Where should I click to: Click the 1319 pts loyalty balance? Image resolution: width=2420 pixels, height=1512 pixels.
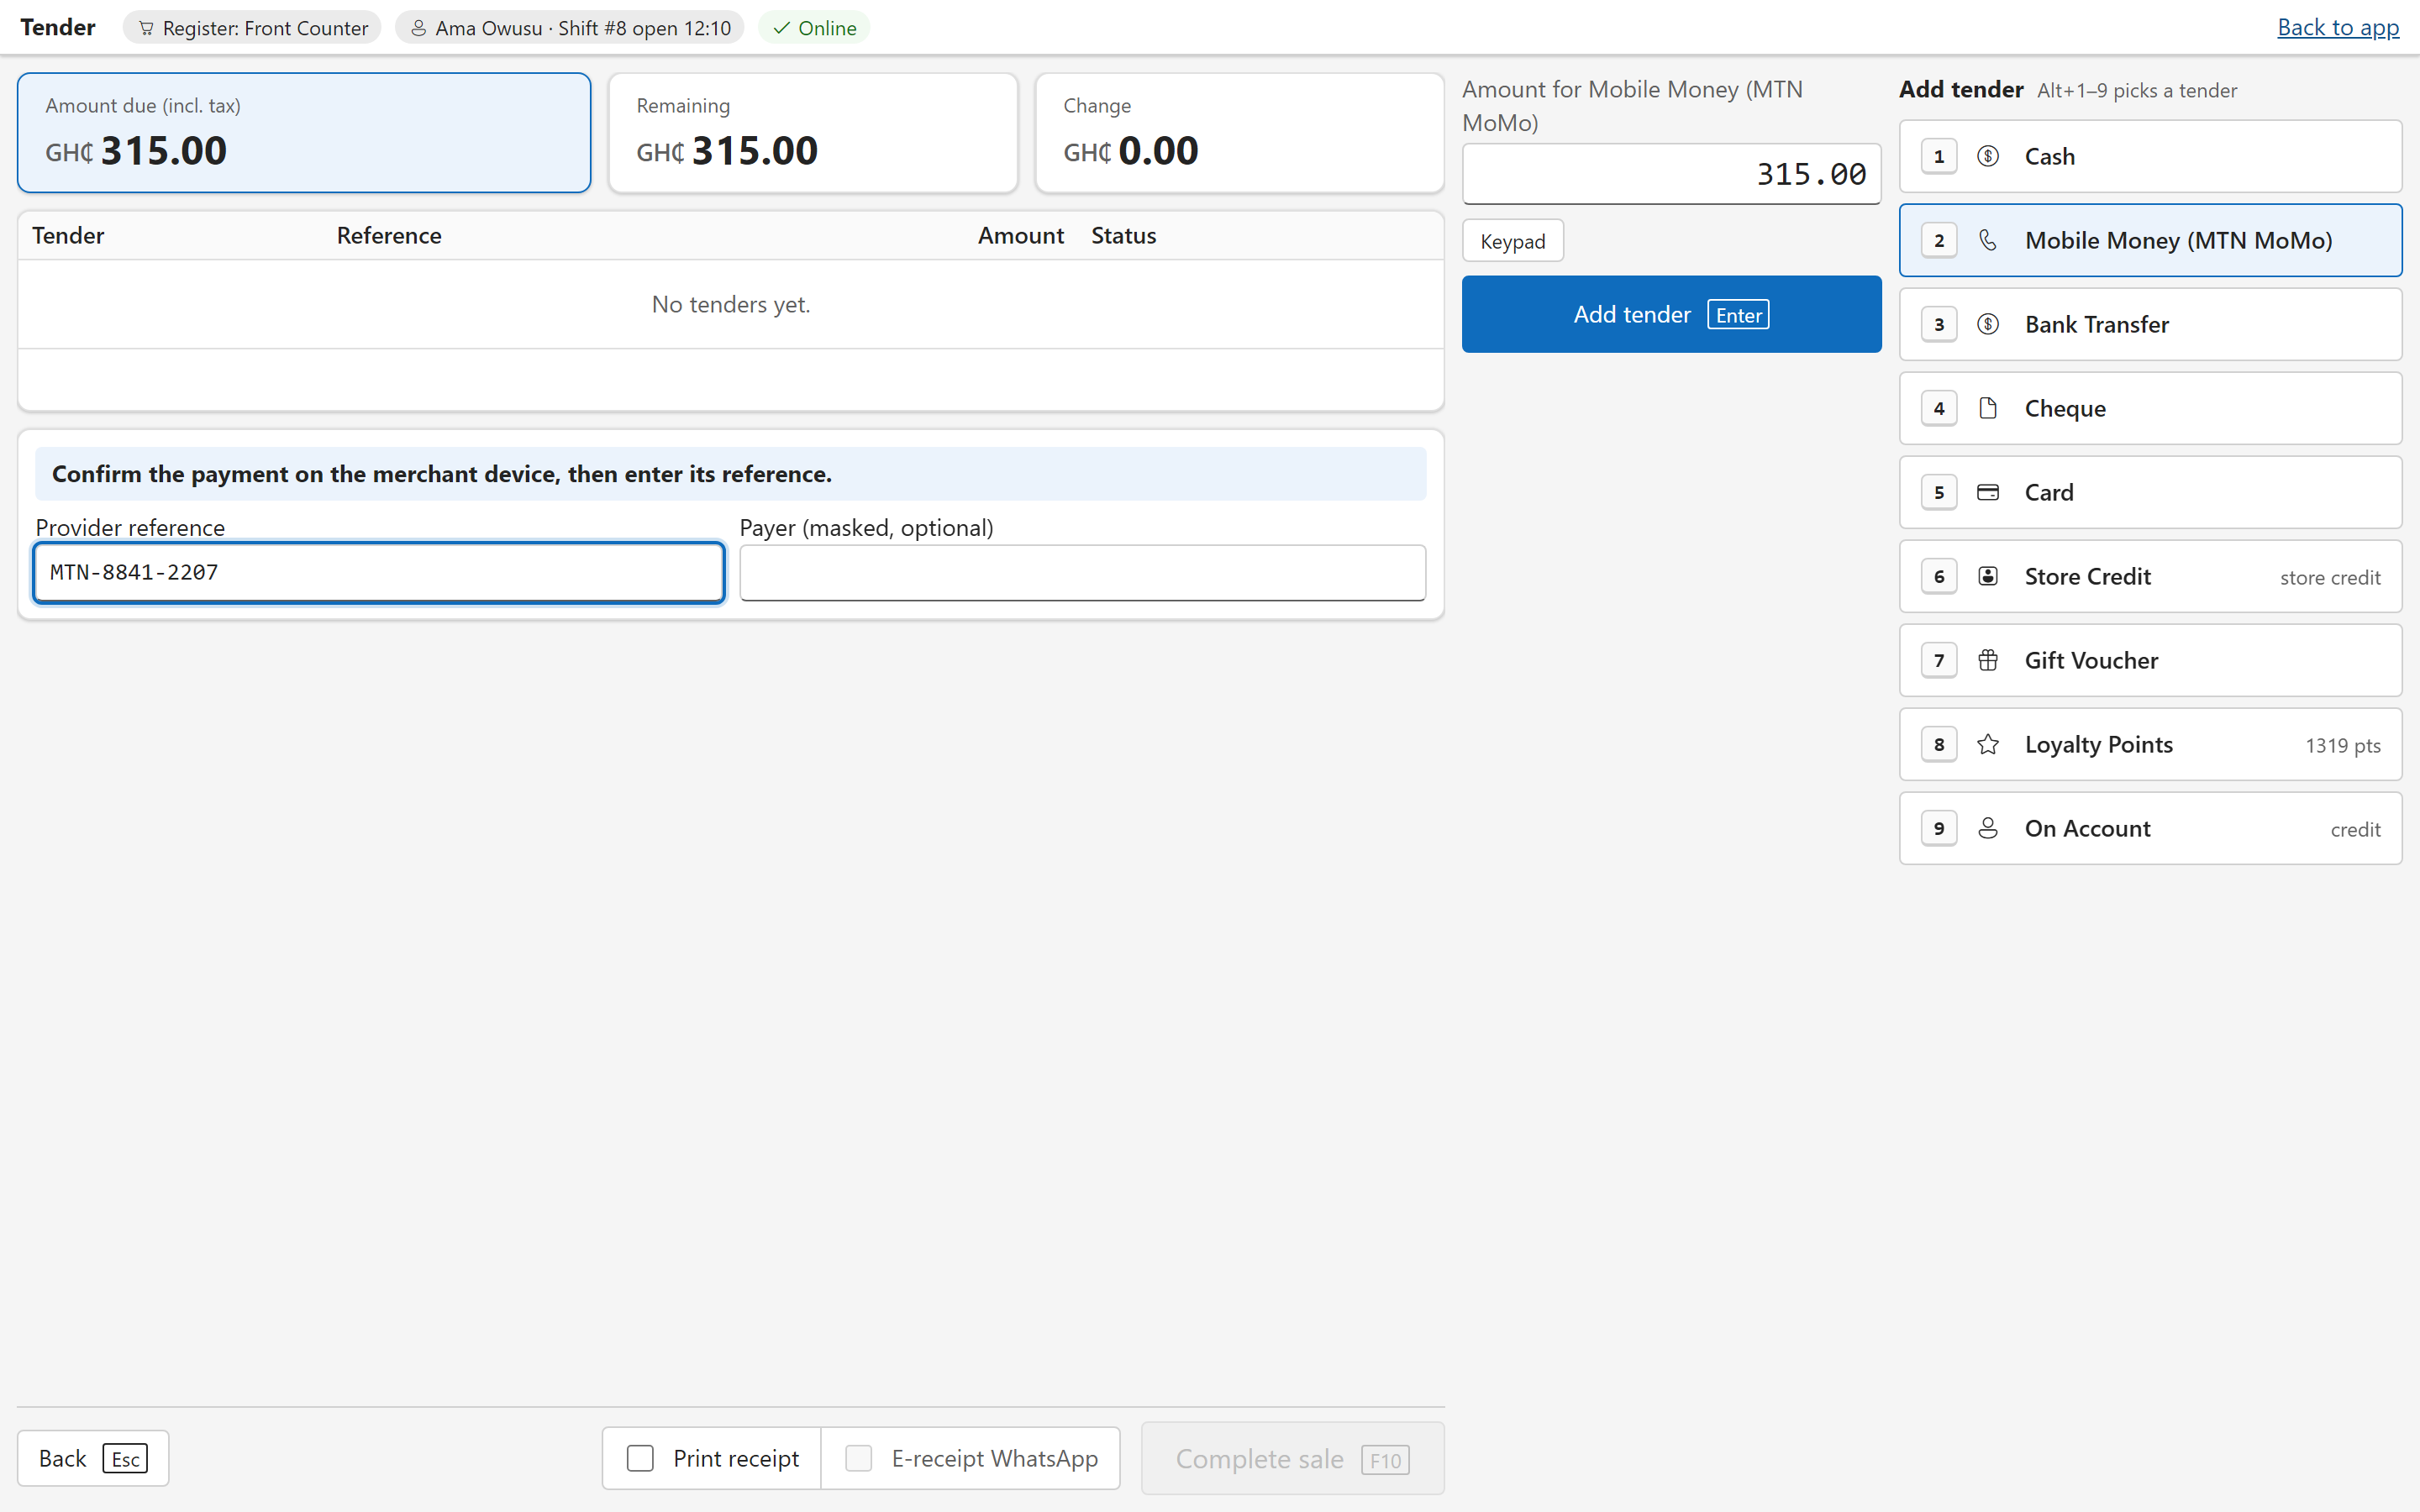(x=2342, y=745)
